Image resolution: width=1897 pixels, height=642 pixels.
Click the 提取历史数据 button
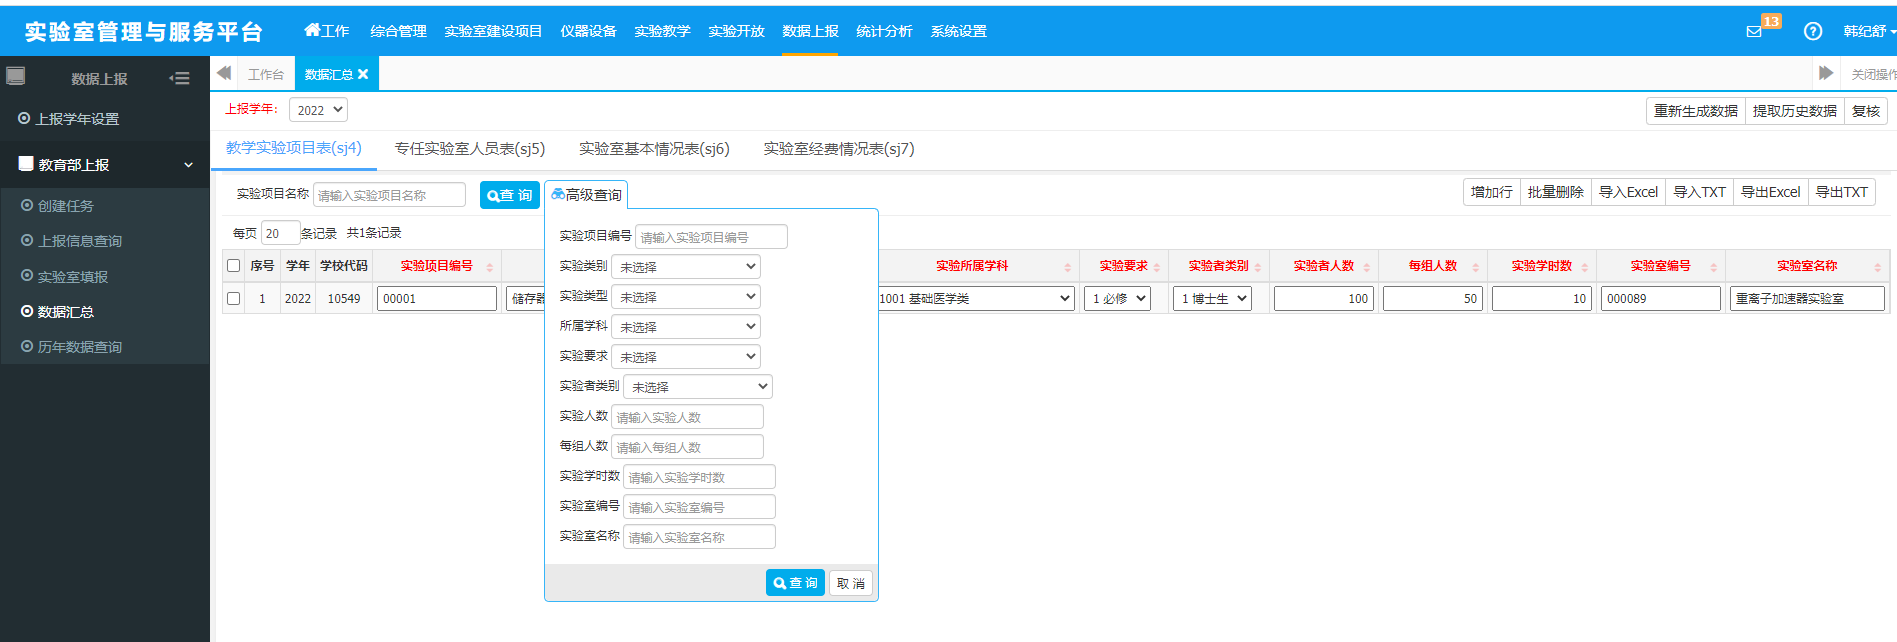[x=1794, y=111]
